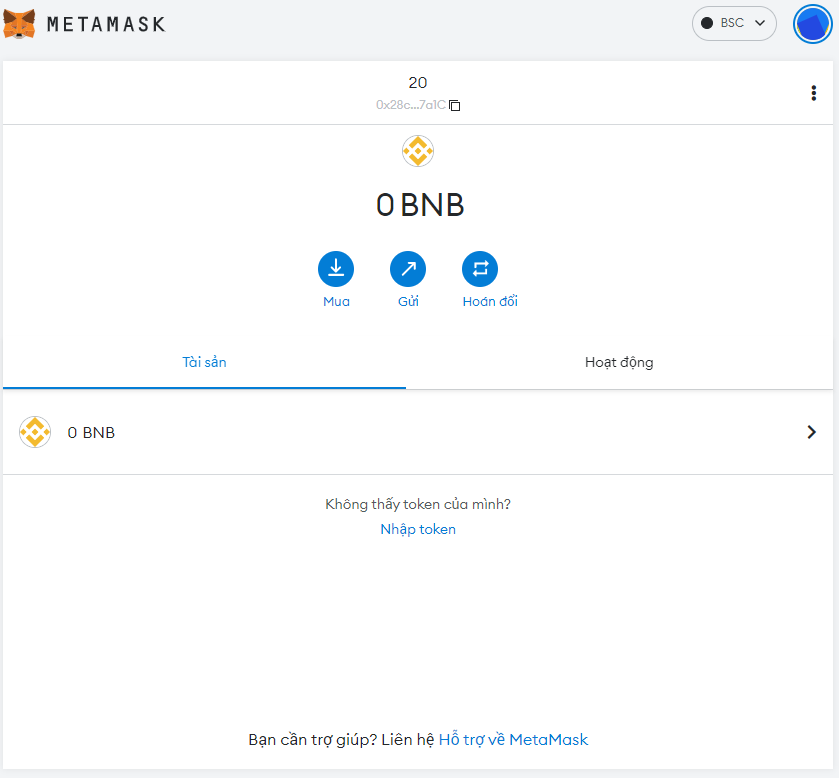
Task: Open the 0 BNB asset row
Action: 418,432
